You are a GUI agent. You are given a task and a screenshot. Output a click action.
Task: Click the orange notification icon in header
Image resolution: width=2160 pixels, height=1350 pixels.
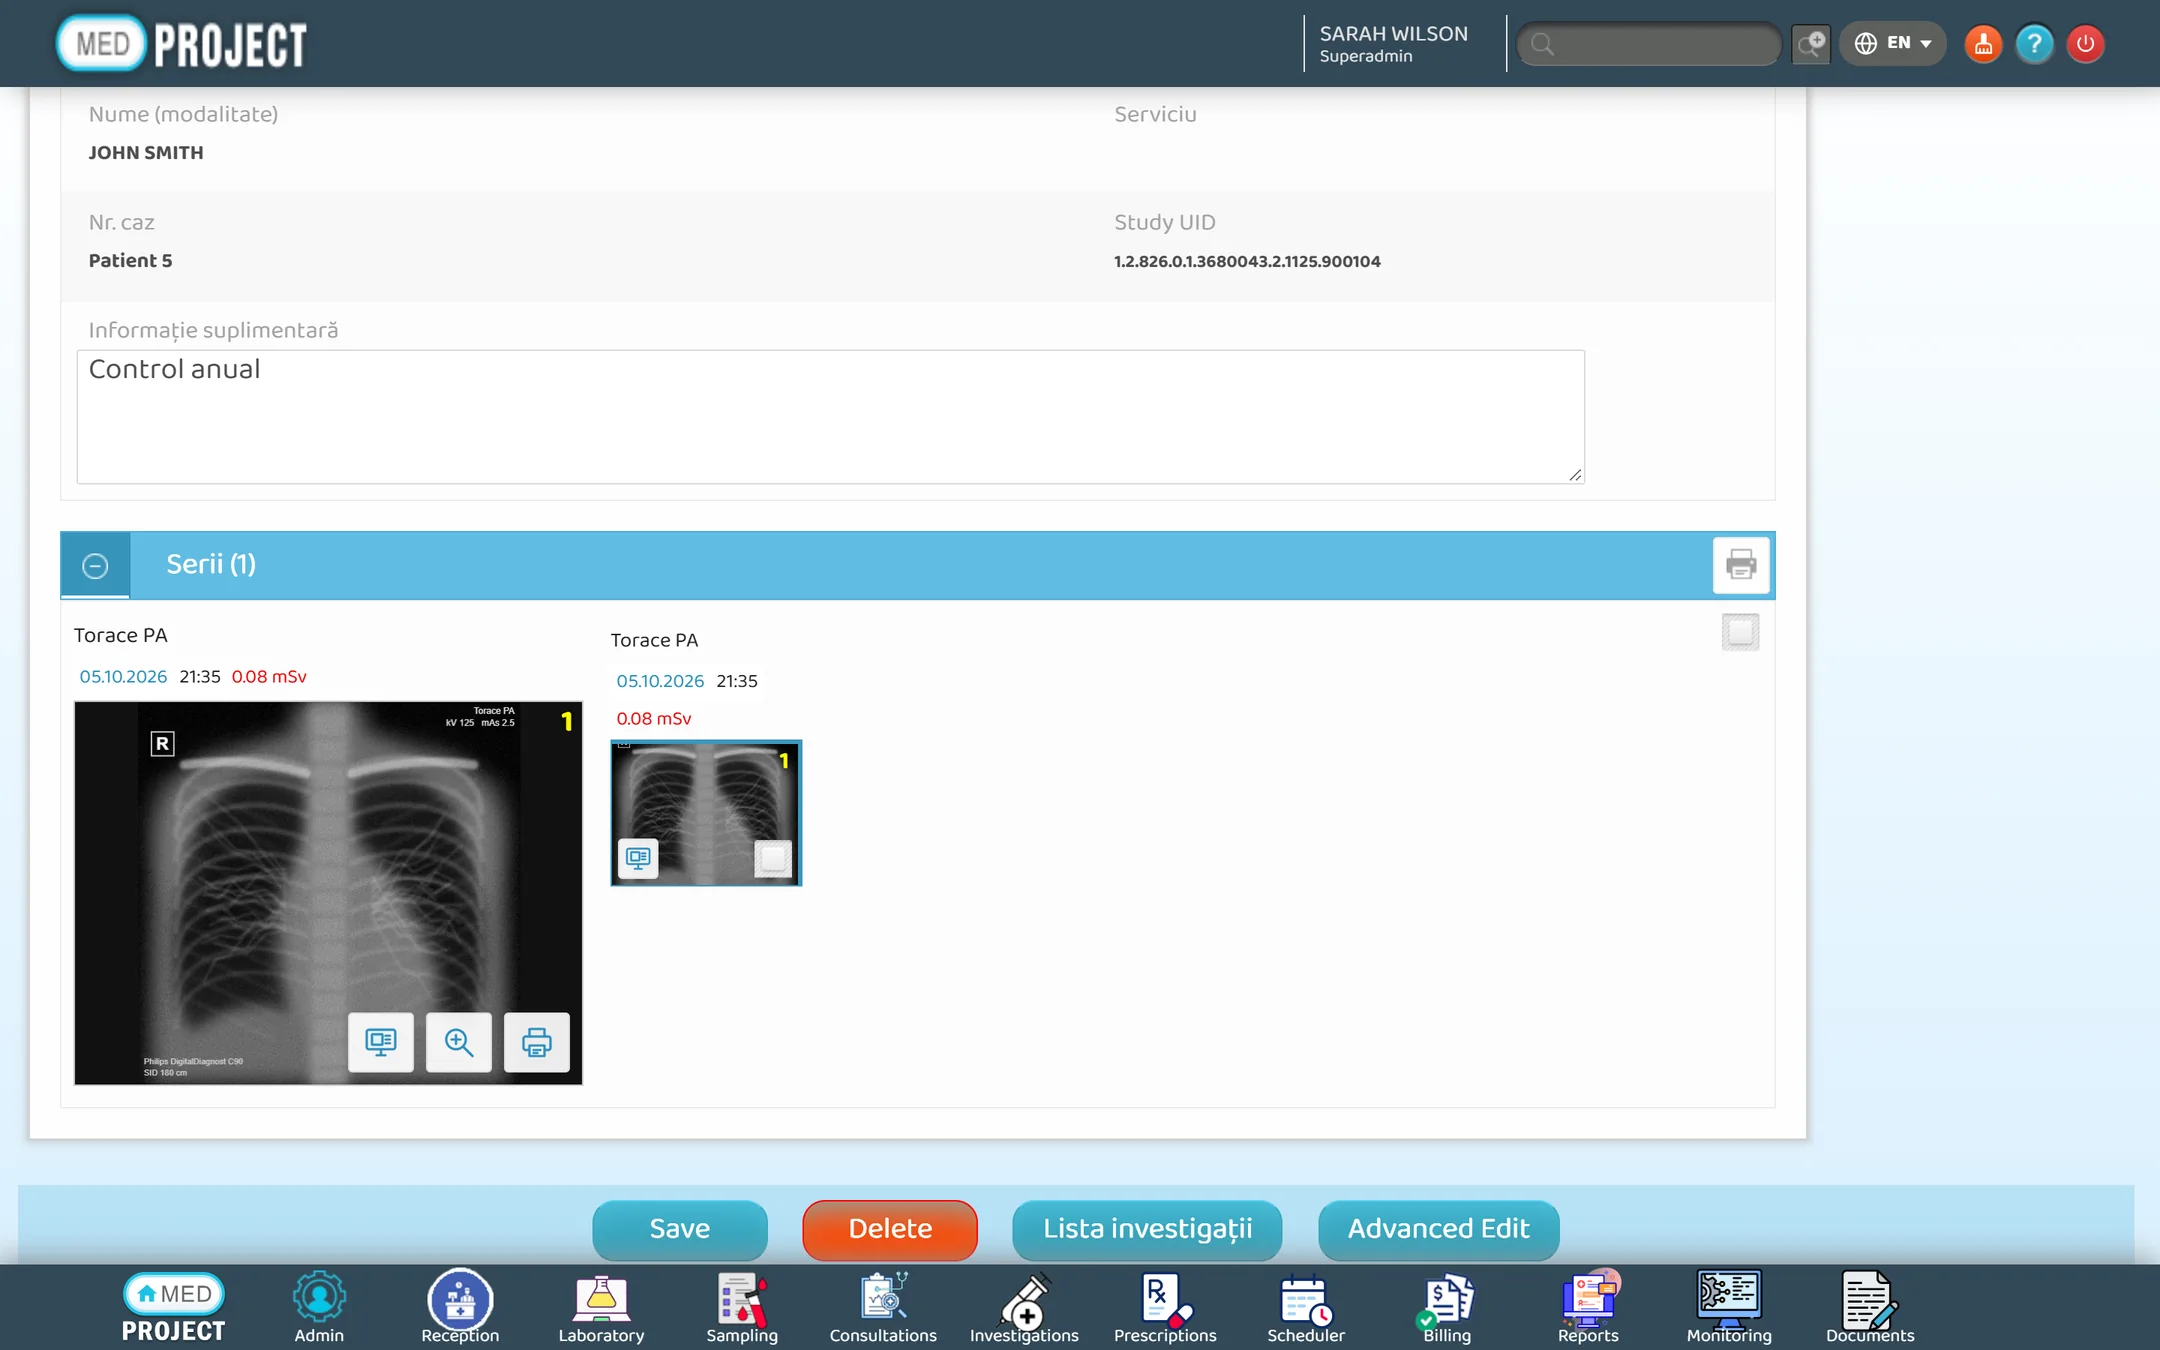tap(1983, 44)
